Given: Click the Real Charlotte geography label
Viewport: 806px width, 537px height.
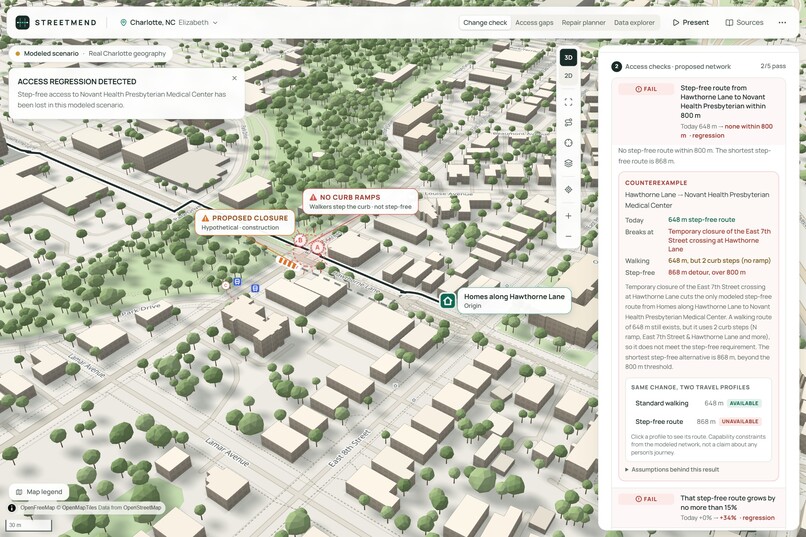Looking at the screenshot, I should coord(127,53).
